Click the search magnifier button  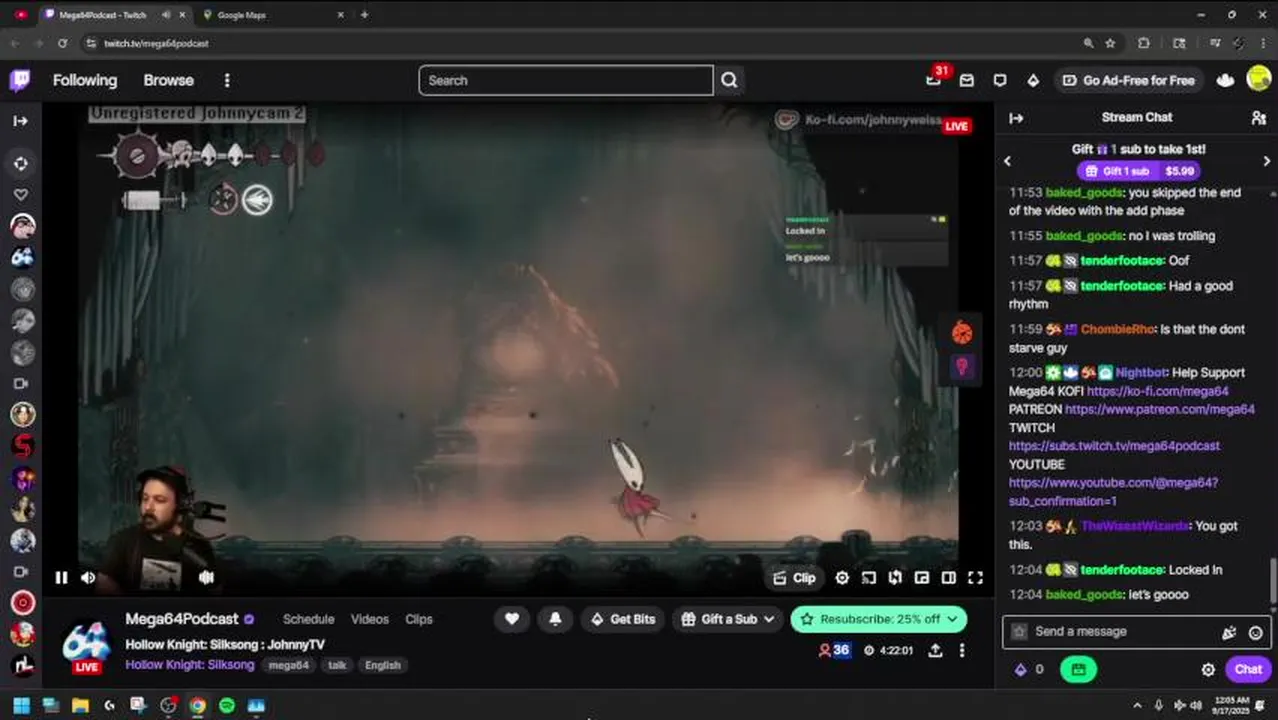coord(729,80)
